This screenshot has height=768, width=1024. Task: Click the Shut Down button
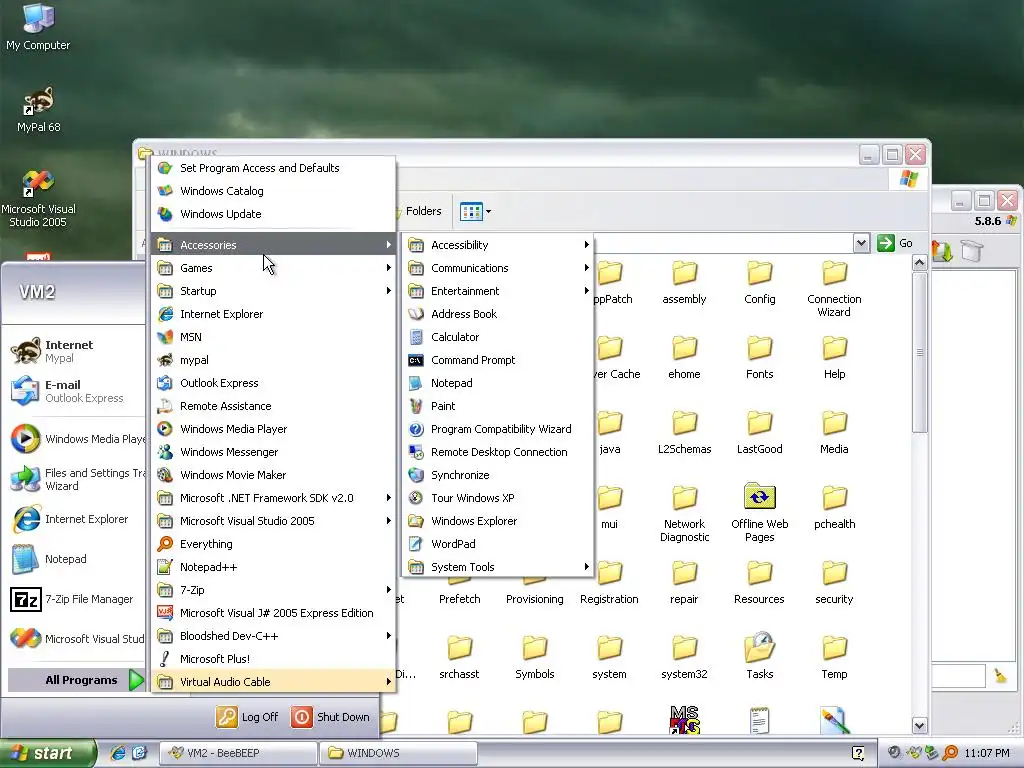[331, 716]
